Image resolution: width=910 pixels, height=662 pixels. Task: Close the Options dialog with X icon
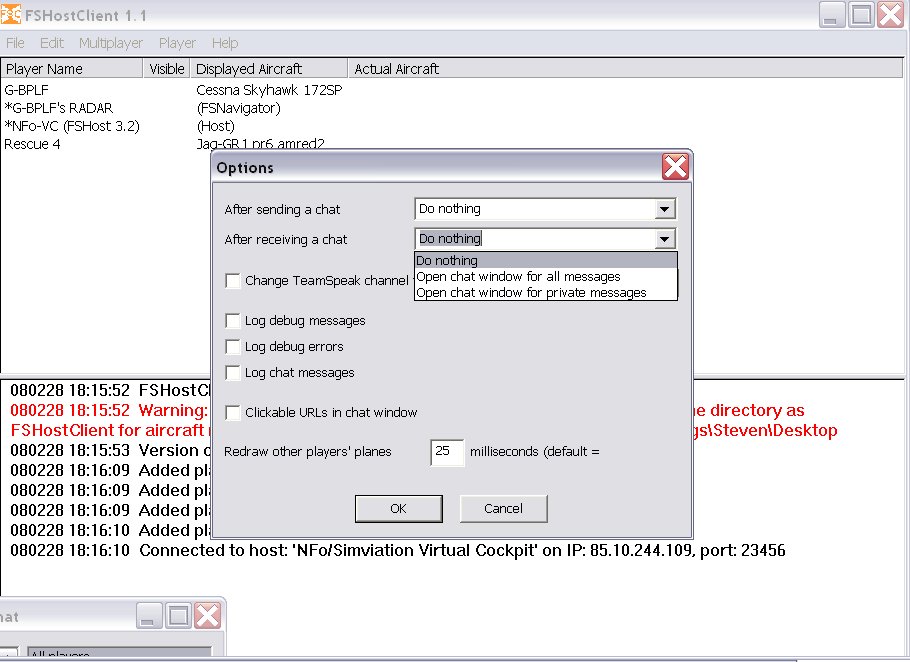click(x=675, y=167)
